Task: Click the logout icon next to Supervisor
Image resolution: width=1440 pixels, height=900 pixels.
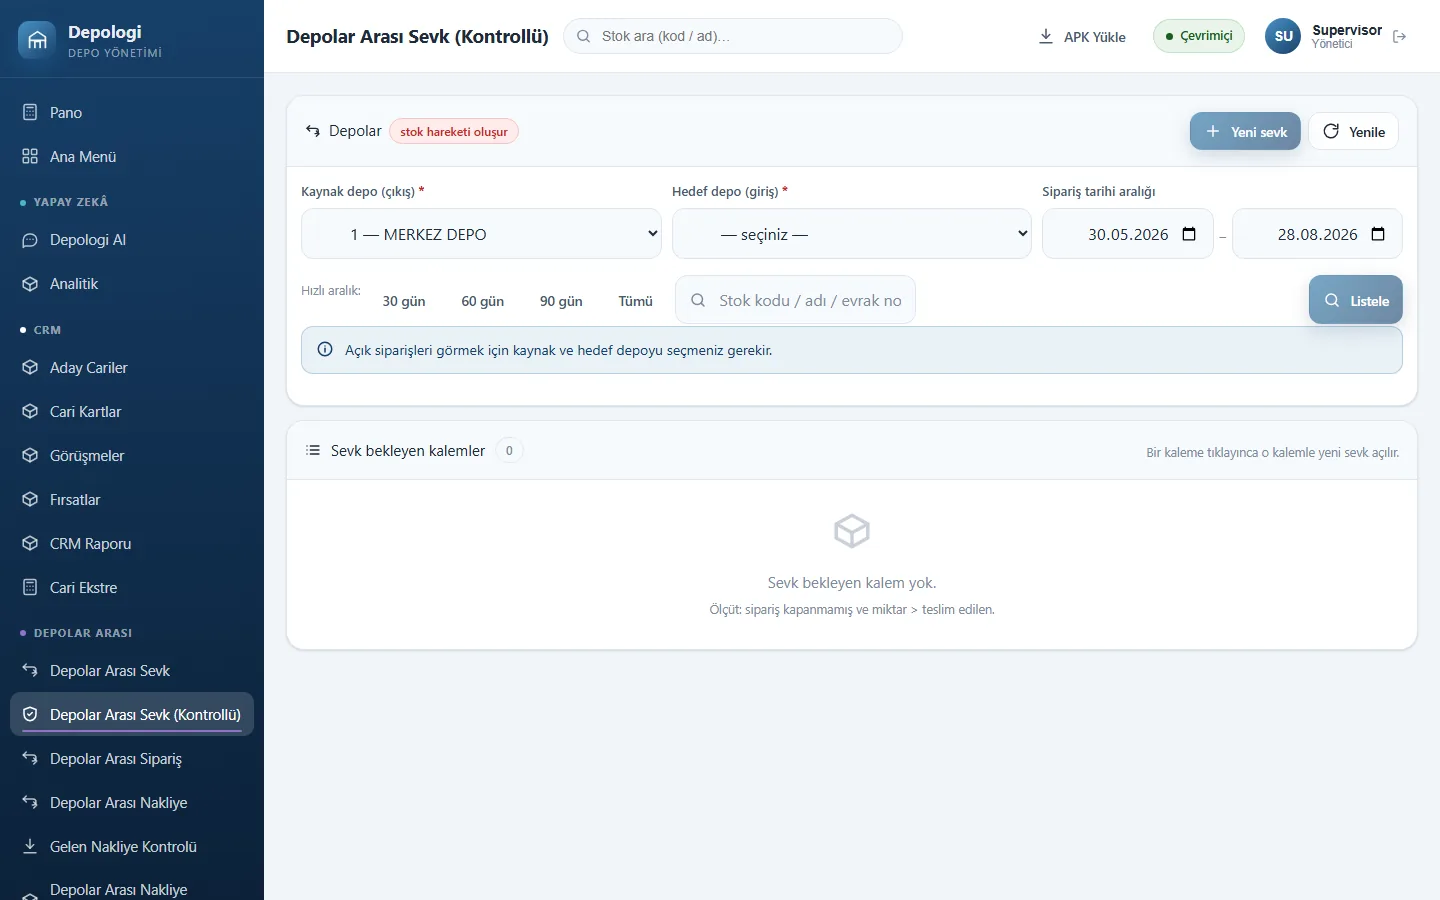Action: click(1399, 36)
